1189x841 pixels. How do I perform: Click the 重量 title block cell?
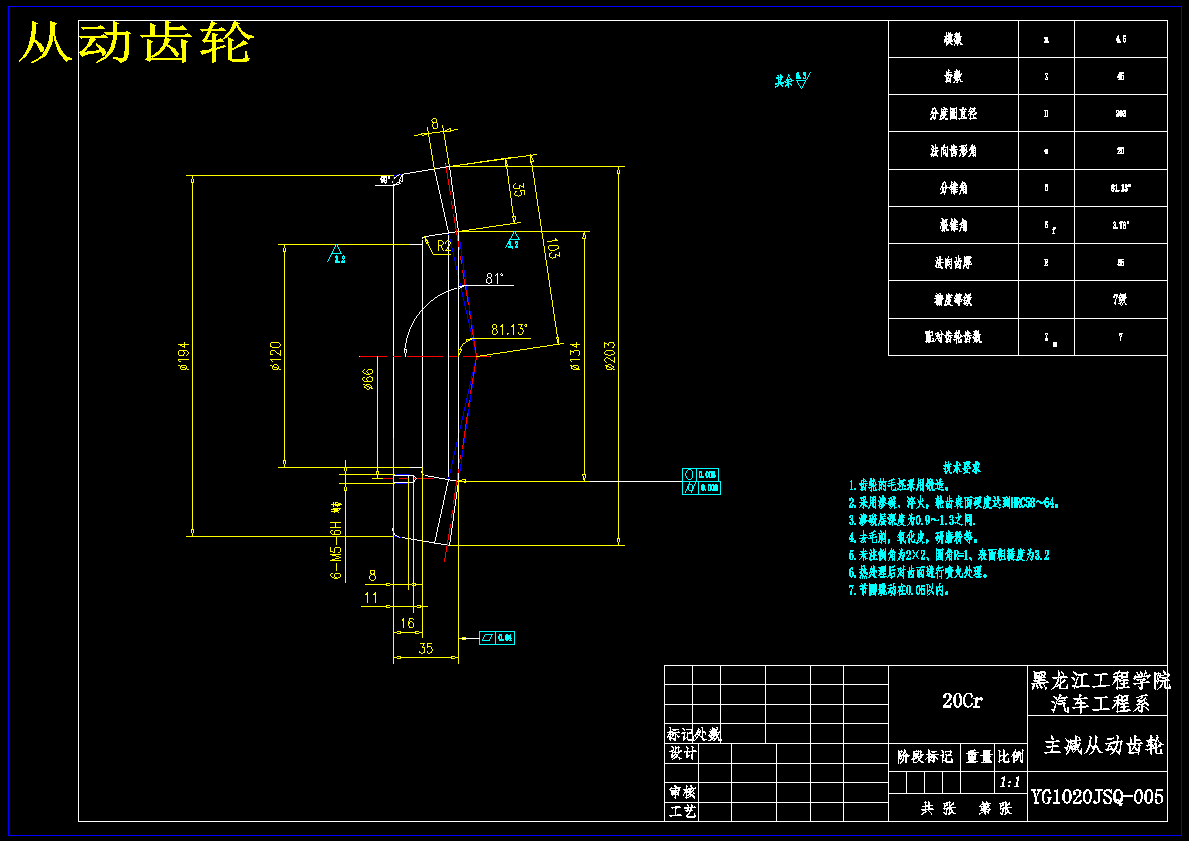pyautogui.click(x=979, y=756)
